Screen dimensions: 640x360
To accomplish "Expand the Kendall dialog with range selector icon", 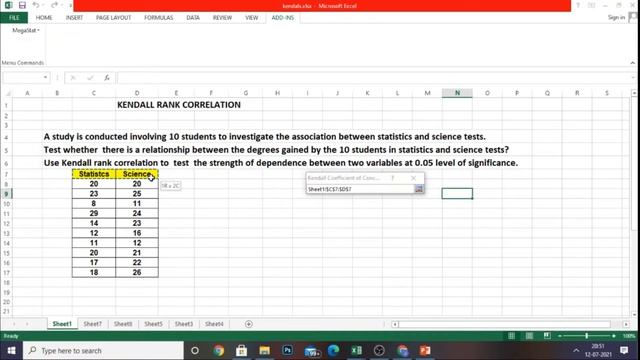I will (x=419, y=189).
